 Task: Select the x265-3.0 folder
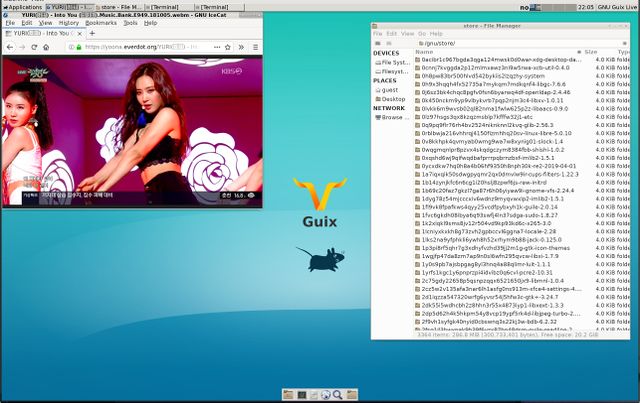pos(522,223)
